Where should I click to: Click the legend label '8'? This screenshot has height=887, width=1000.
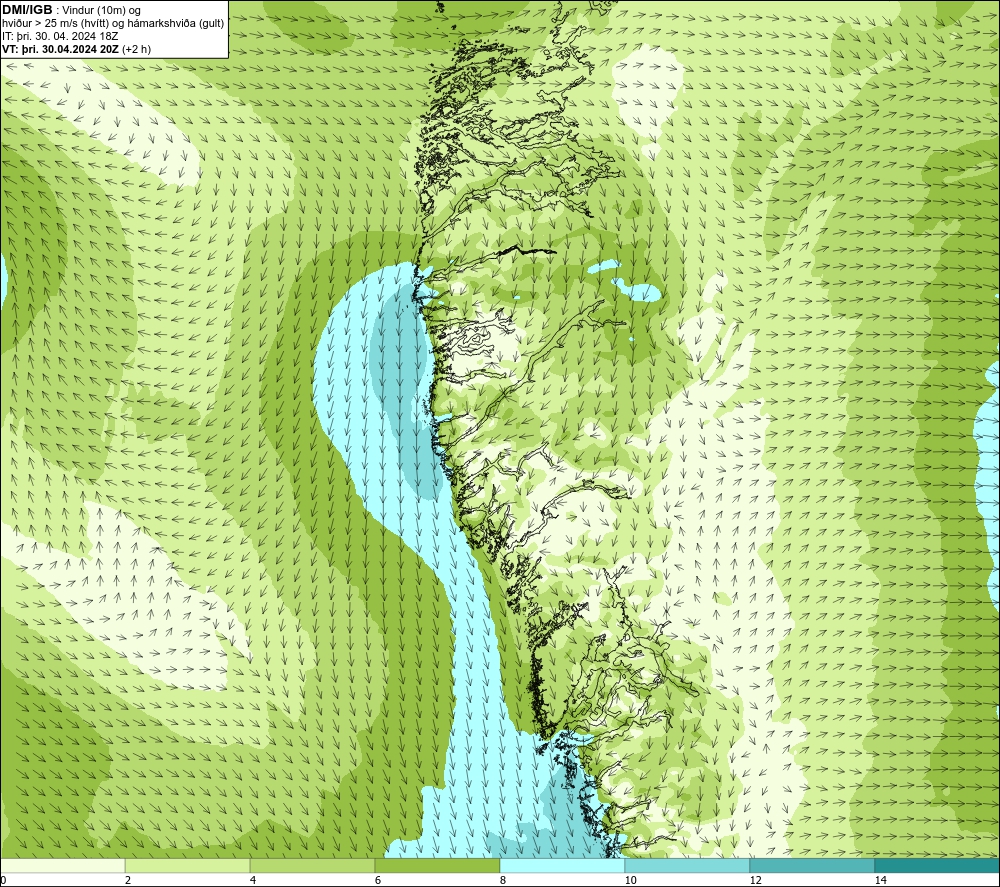coord(503,881)
